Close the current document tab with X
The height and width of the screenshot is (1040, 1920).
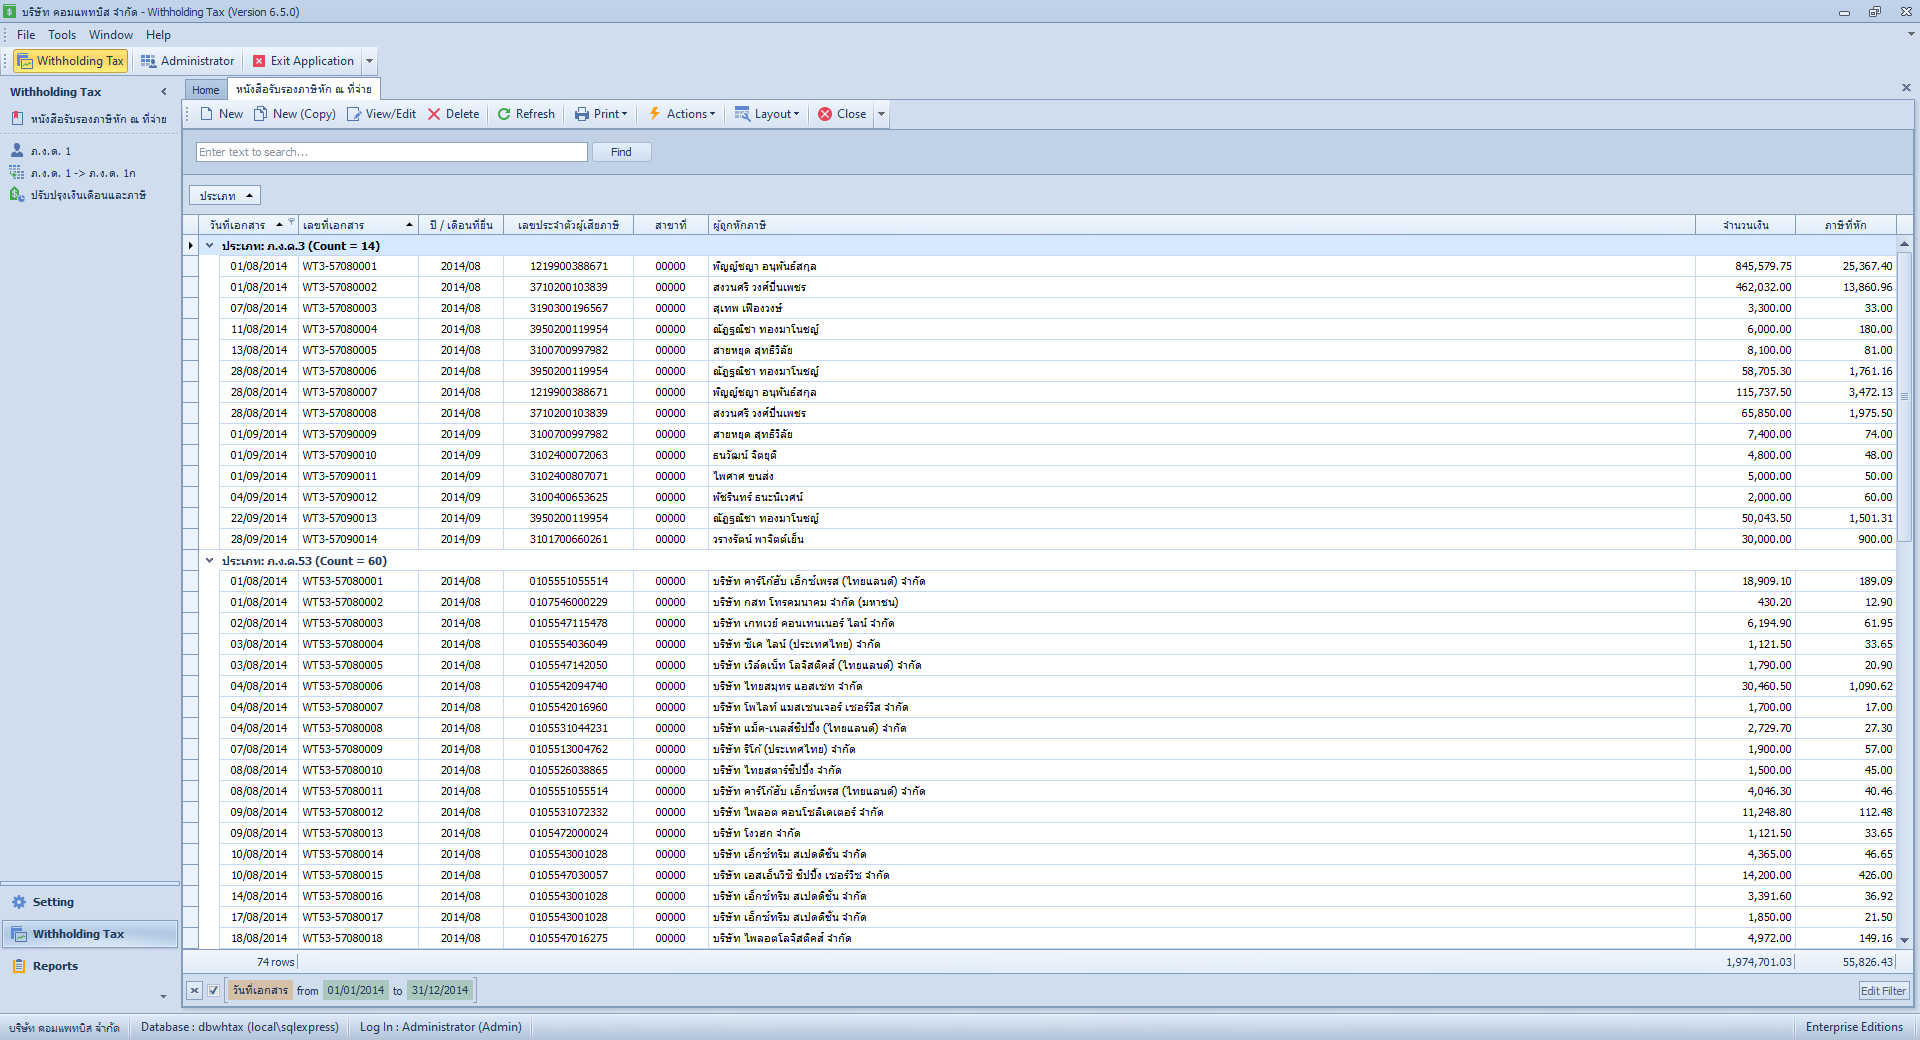point(1906,88)
